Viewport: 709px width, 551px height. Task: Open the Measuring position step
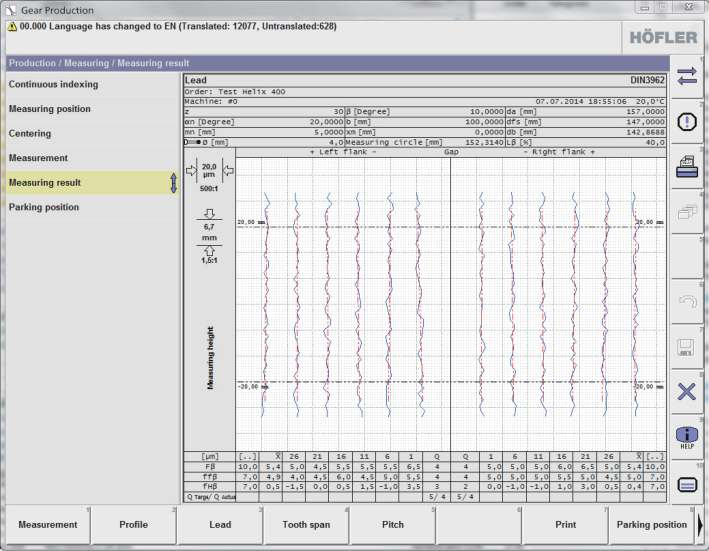point(50,109)
